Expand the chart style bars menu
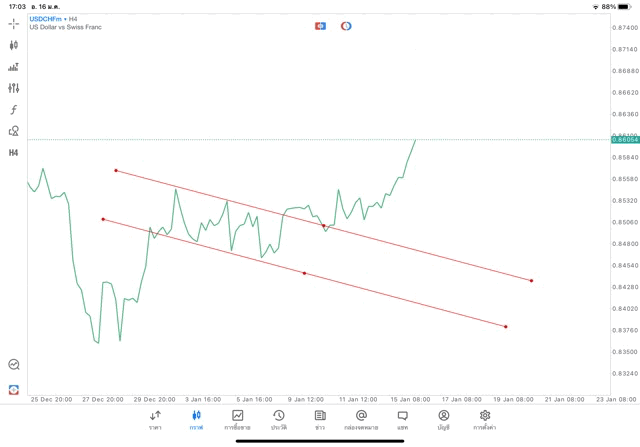The height and width of the screenshot is (447, 640). click(x=14, y=67)
